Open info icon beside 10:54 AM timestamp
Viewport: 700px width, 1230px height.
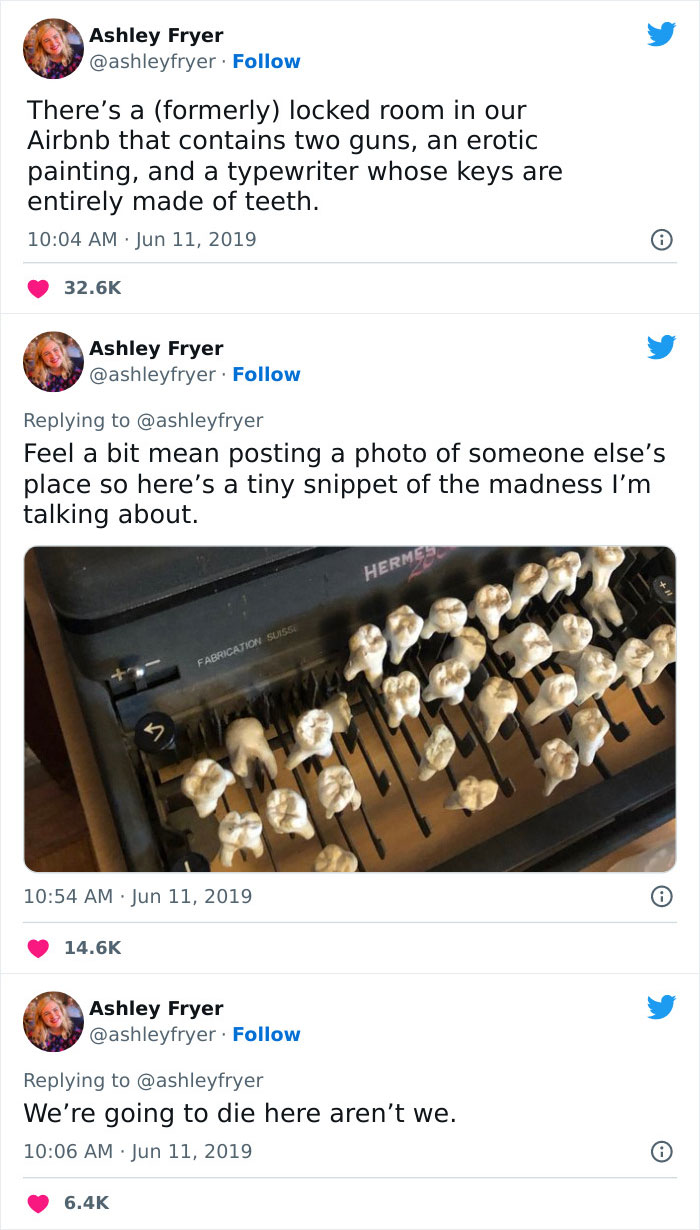[661, 897]
